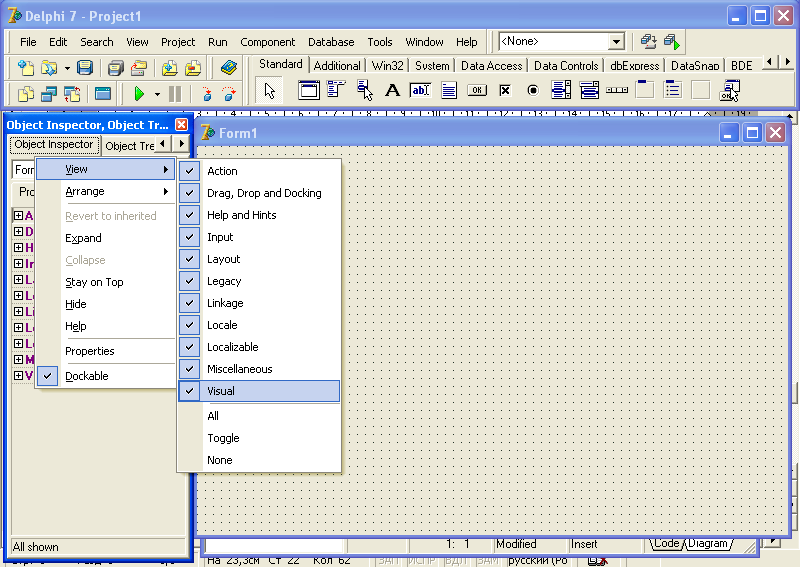Screen dimensions: 800x567
Task: Switch to the Data Access palette tab
Action: pyautogui.click(x=491, y=65)
